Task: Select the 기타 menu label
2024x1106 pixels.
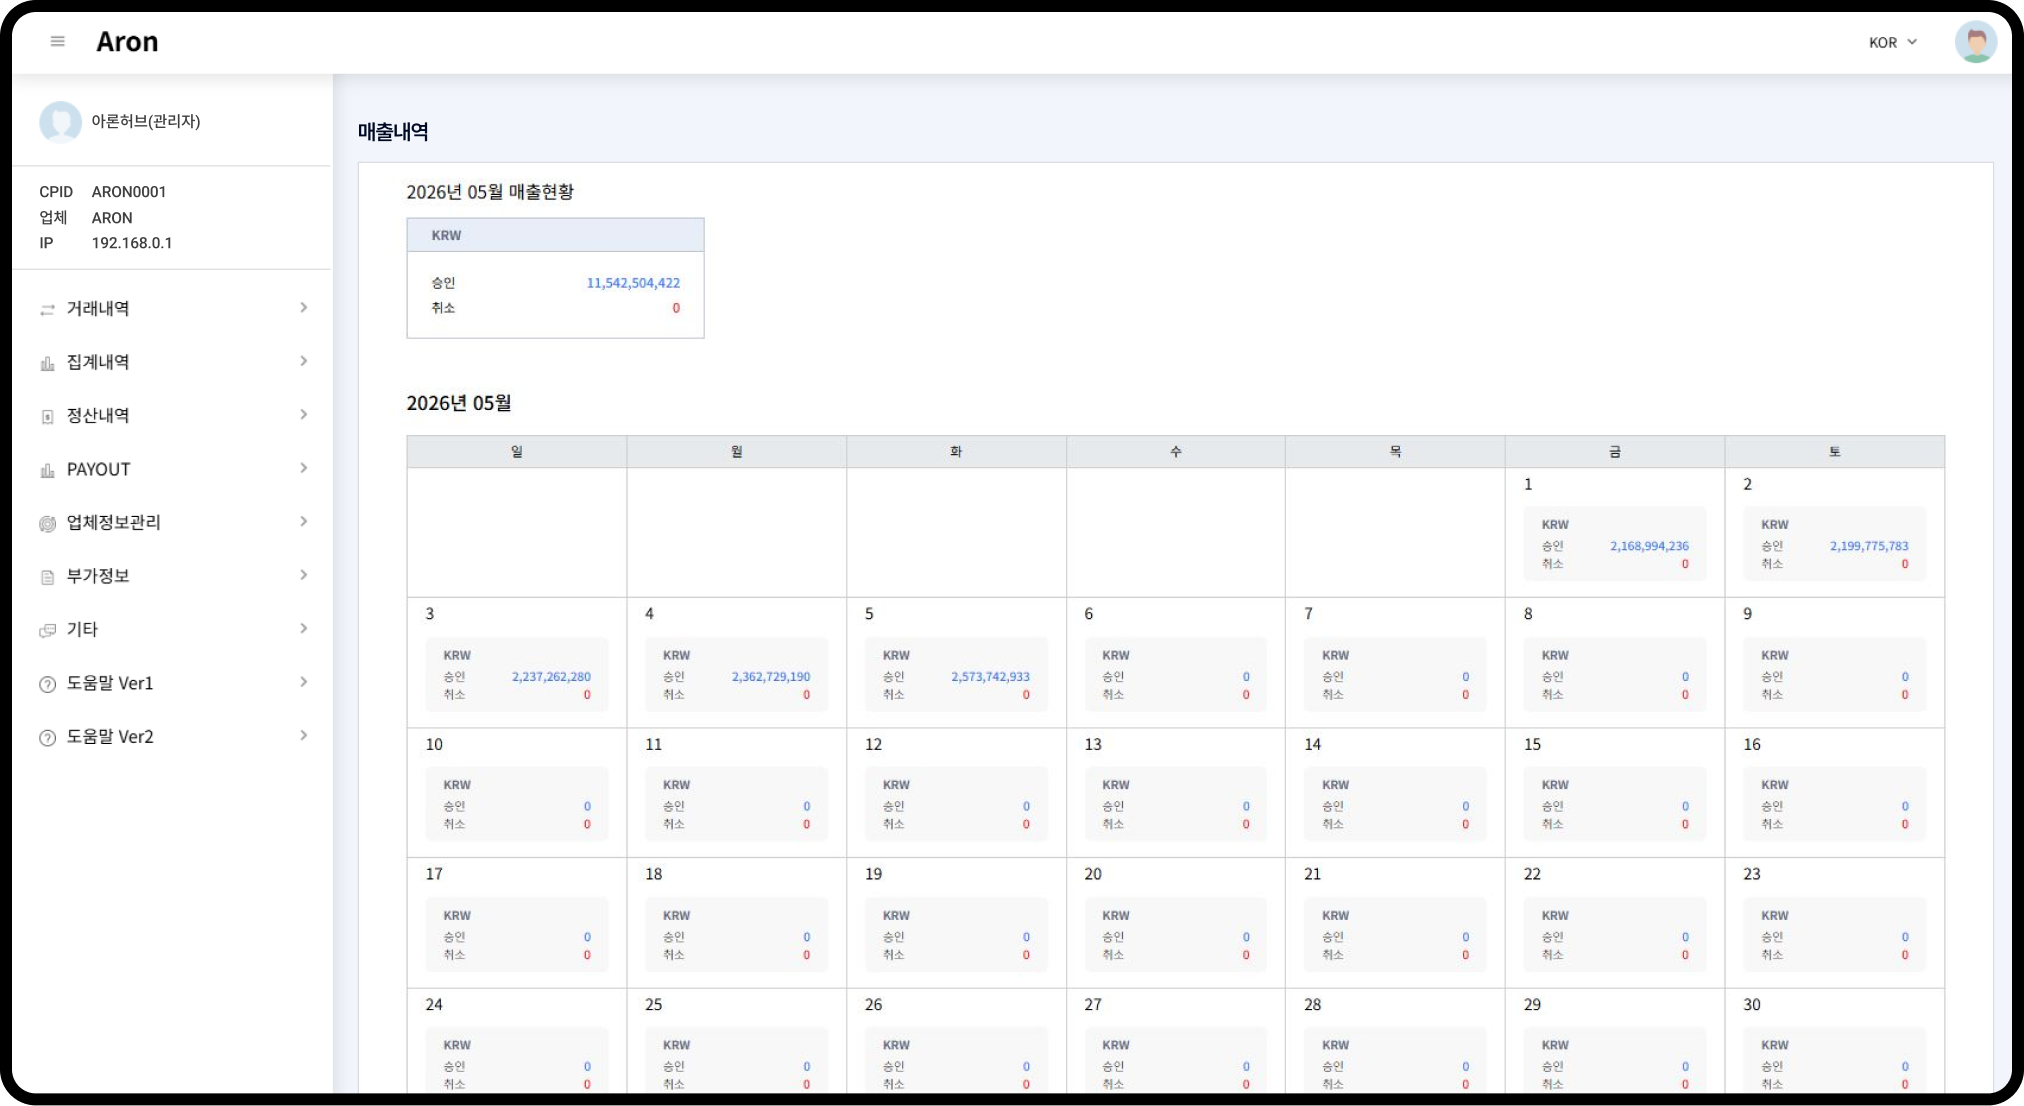Action: [x=82, y=629]
